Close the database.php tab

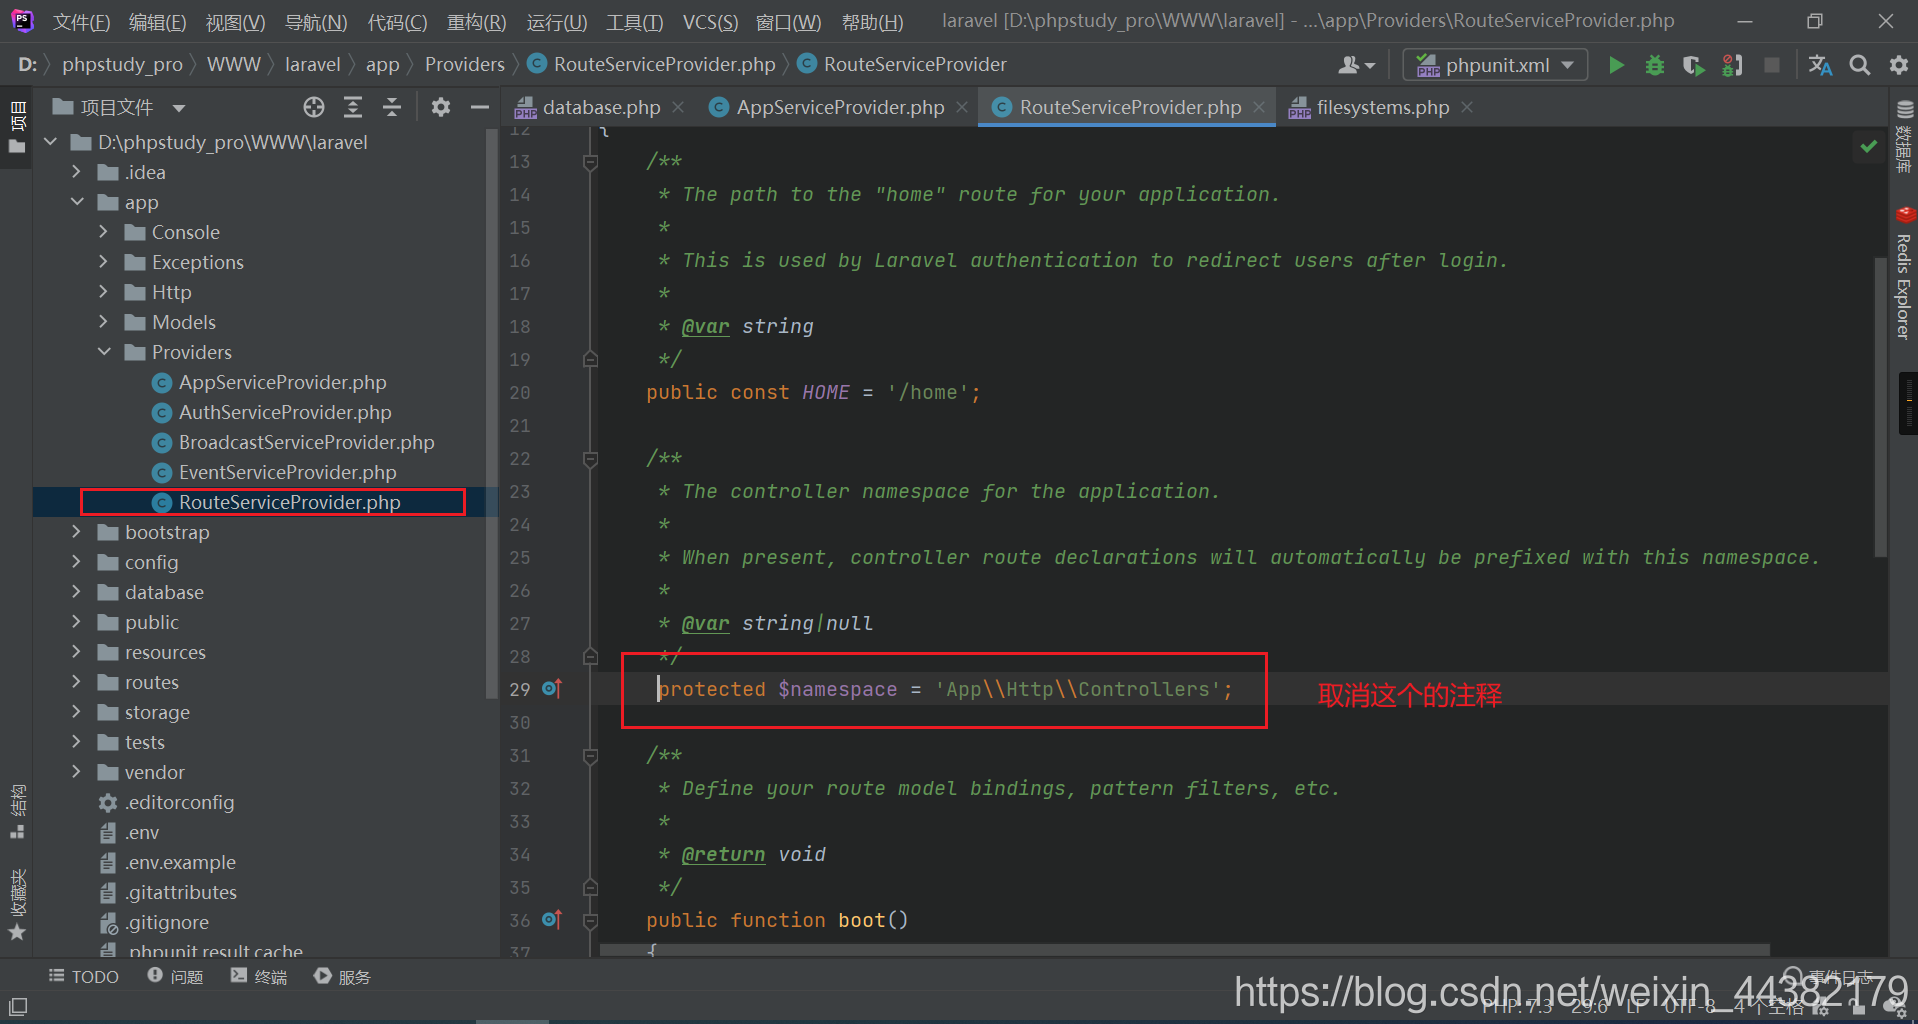coord(678,107)
